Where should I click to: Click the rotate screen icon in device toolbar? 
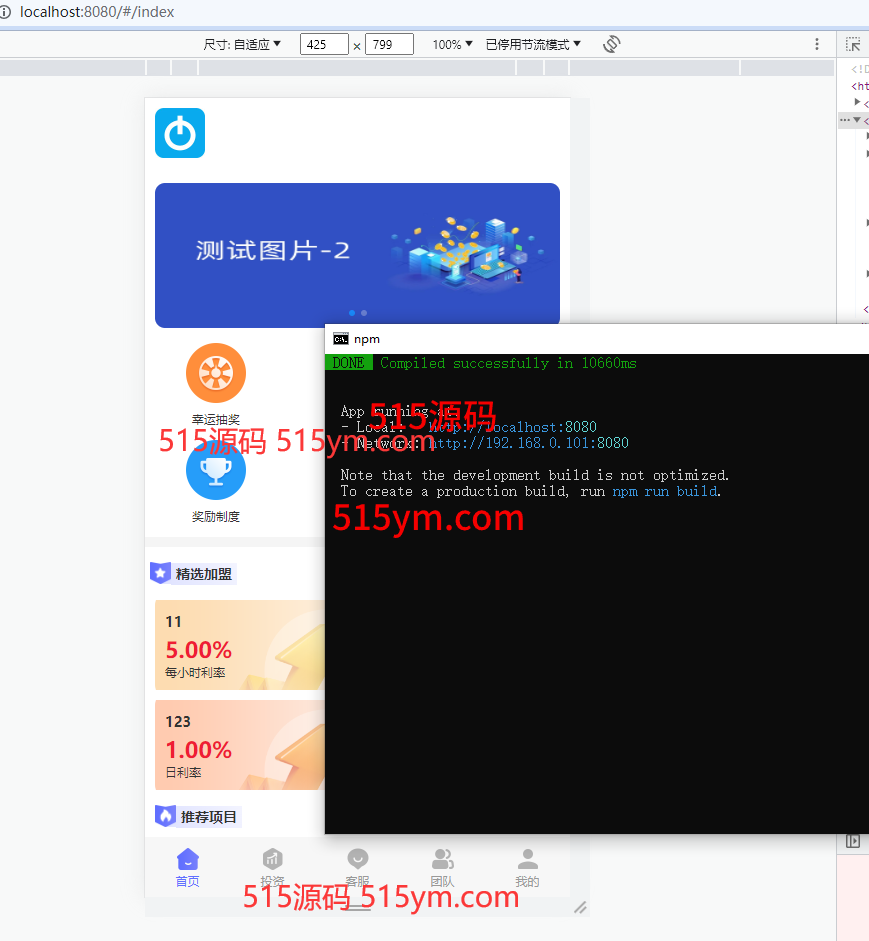[x=612, y=44]
